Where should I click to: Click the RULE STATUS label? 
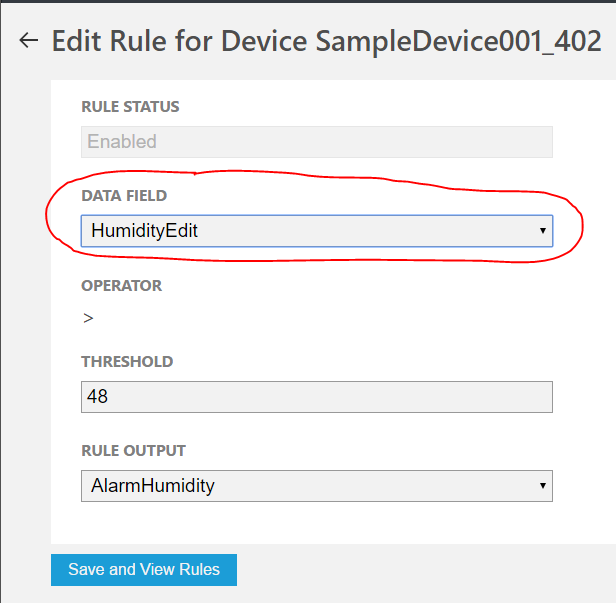(x=130, y=106)
